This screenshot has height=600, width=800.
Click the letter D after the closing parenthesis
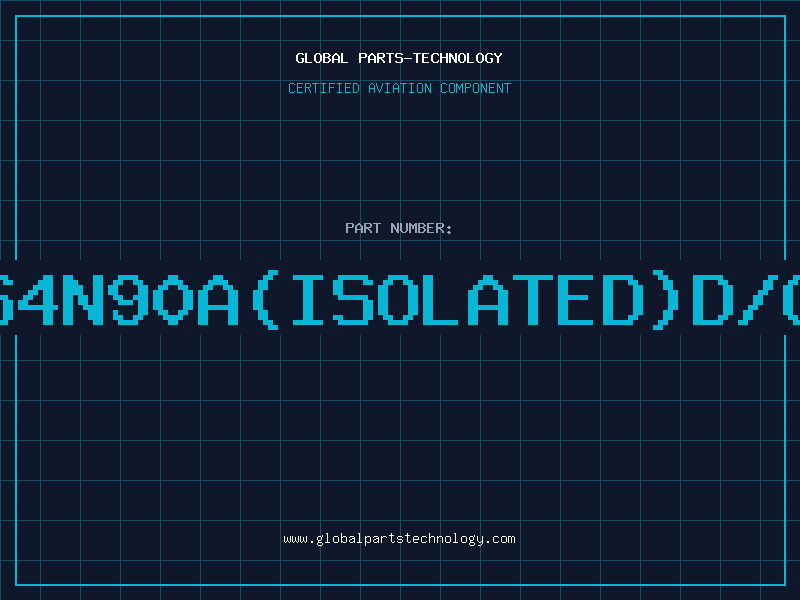(x=713, y=300)
